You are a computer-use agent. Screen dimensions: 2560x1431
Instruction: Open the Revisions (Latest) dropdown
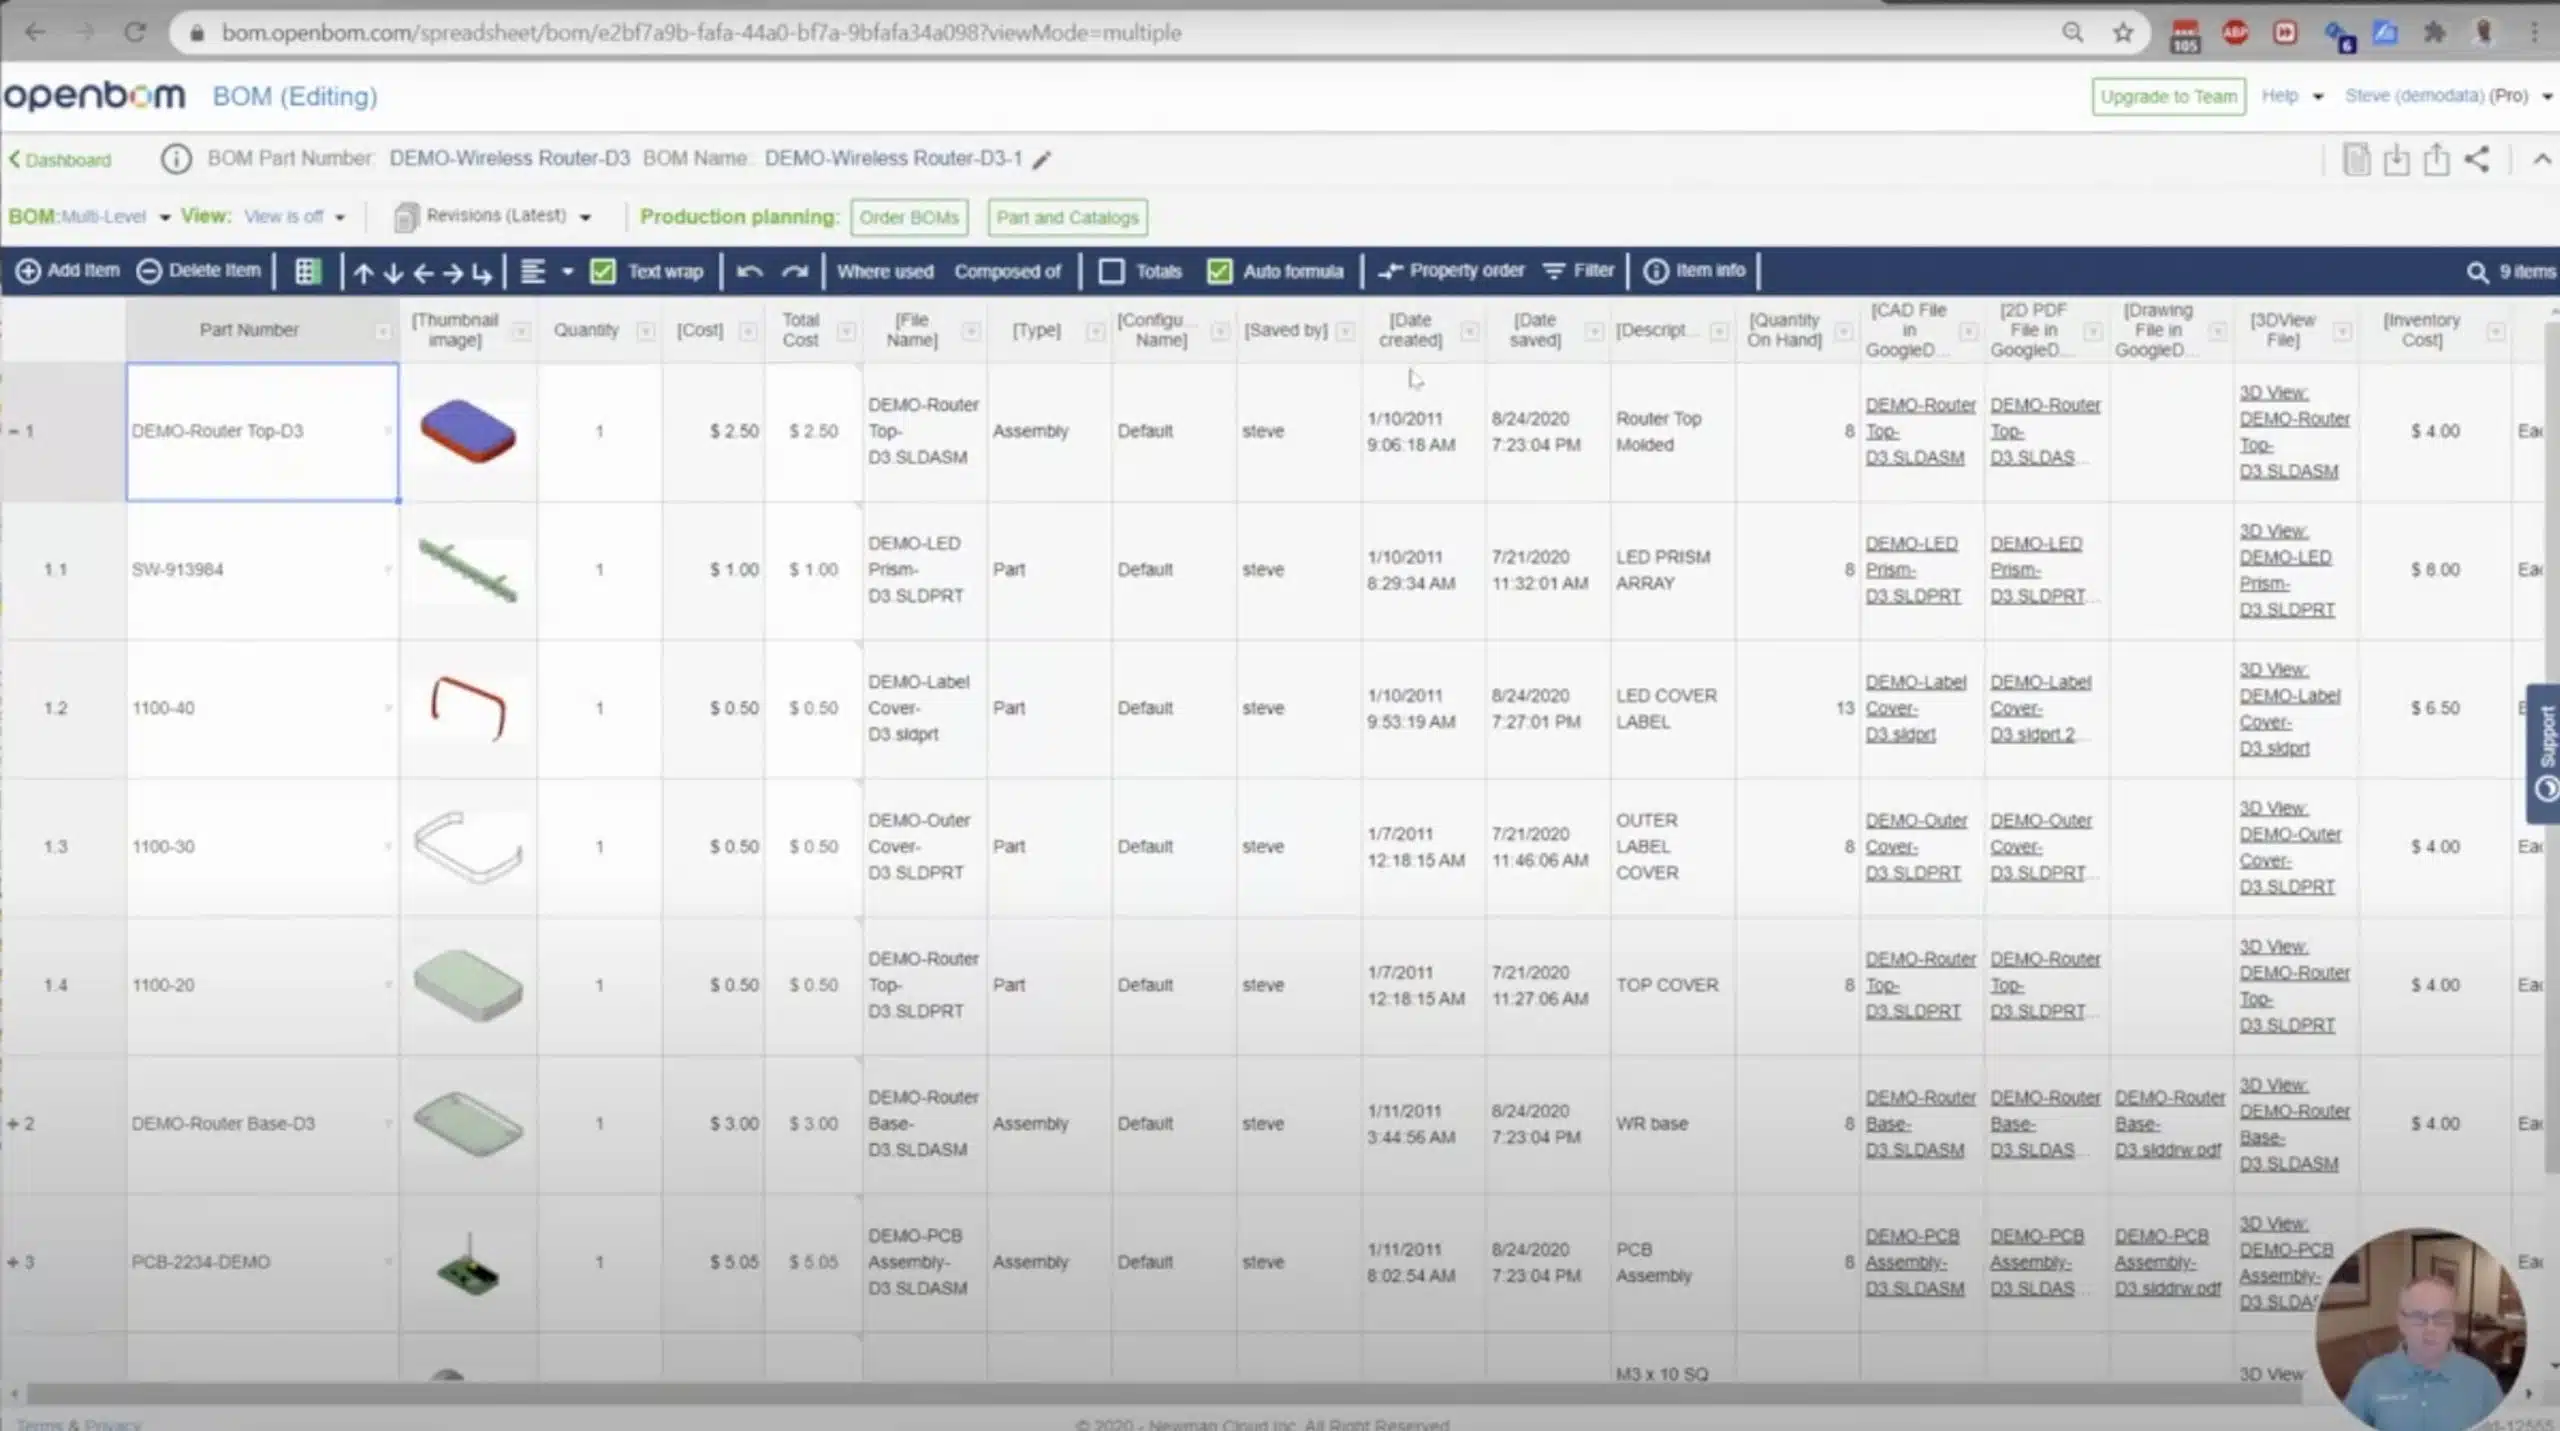tap(493, 216)
